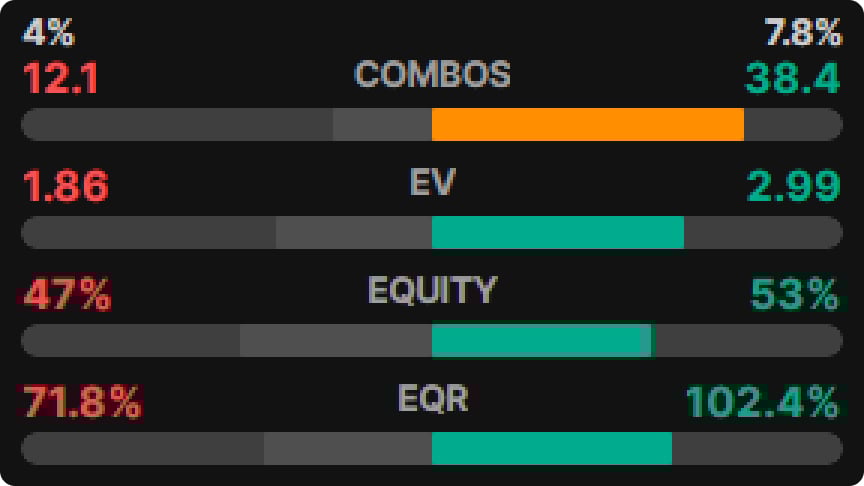Select the 71.8% EQR value

82,402
